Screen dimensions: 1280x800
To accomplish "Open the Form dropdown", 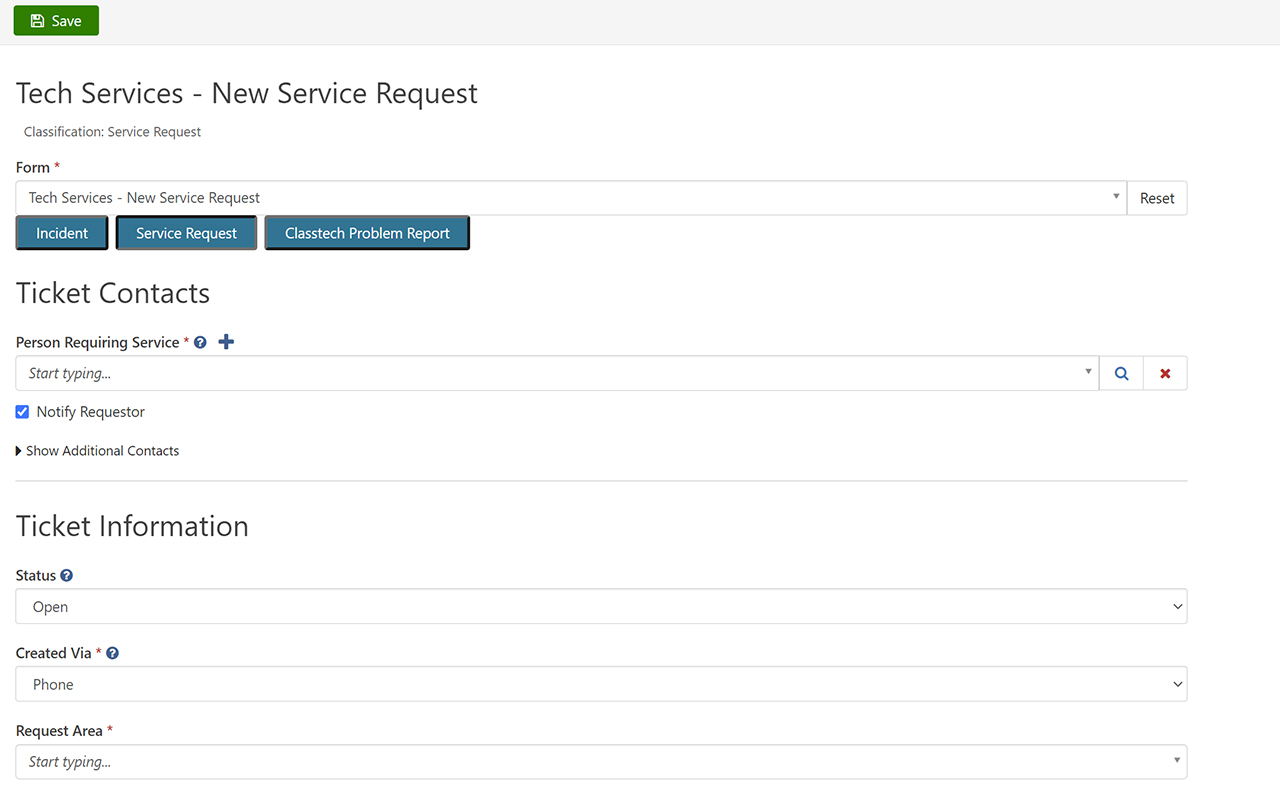I will (571, 198).
